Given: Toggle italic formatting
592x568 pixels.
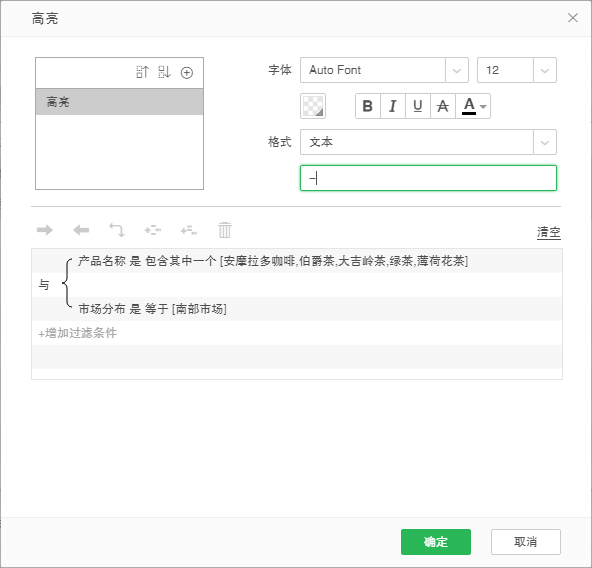Looking at the screenshot, I should pyautogui.click(x=393, y=106).
